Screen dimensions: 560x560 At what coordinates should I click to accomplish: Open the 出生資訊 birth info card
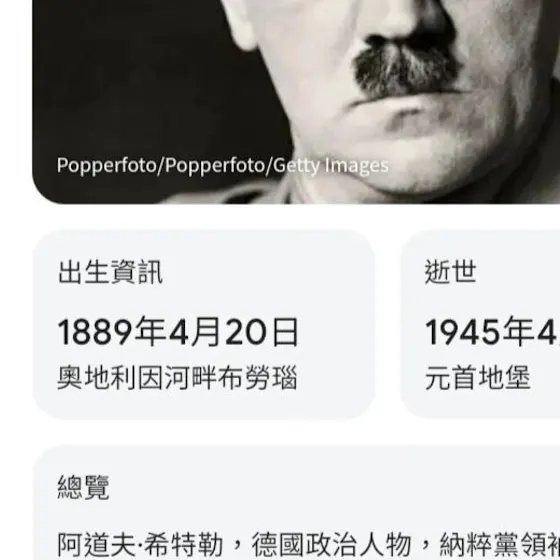[x=204, y=324]
